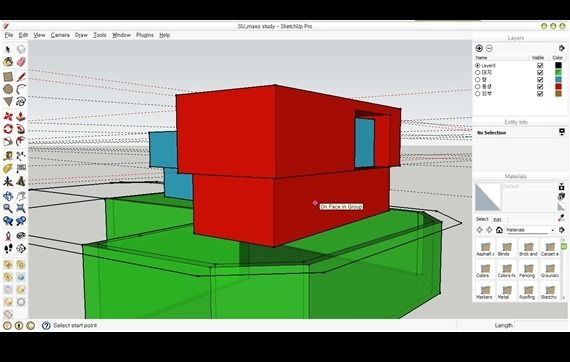570x362 pixels.
Task: Set Layer0 as the active layer
Action: [478, 66]
